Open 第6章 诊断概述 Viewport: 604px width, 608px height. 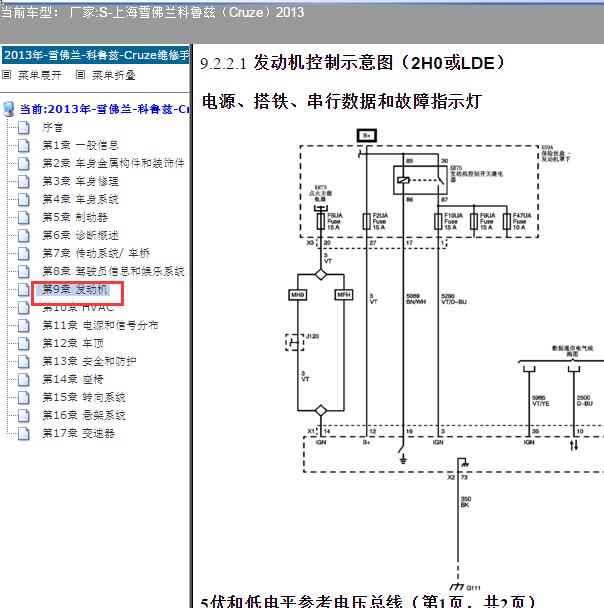click(x=80, y=235)
